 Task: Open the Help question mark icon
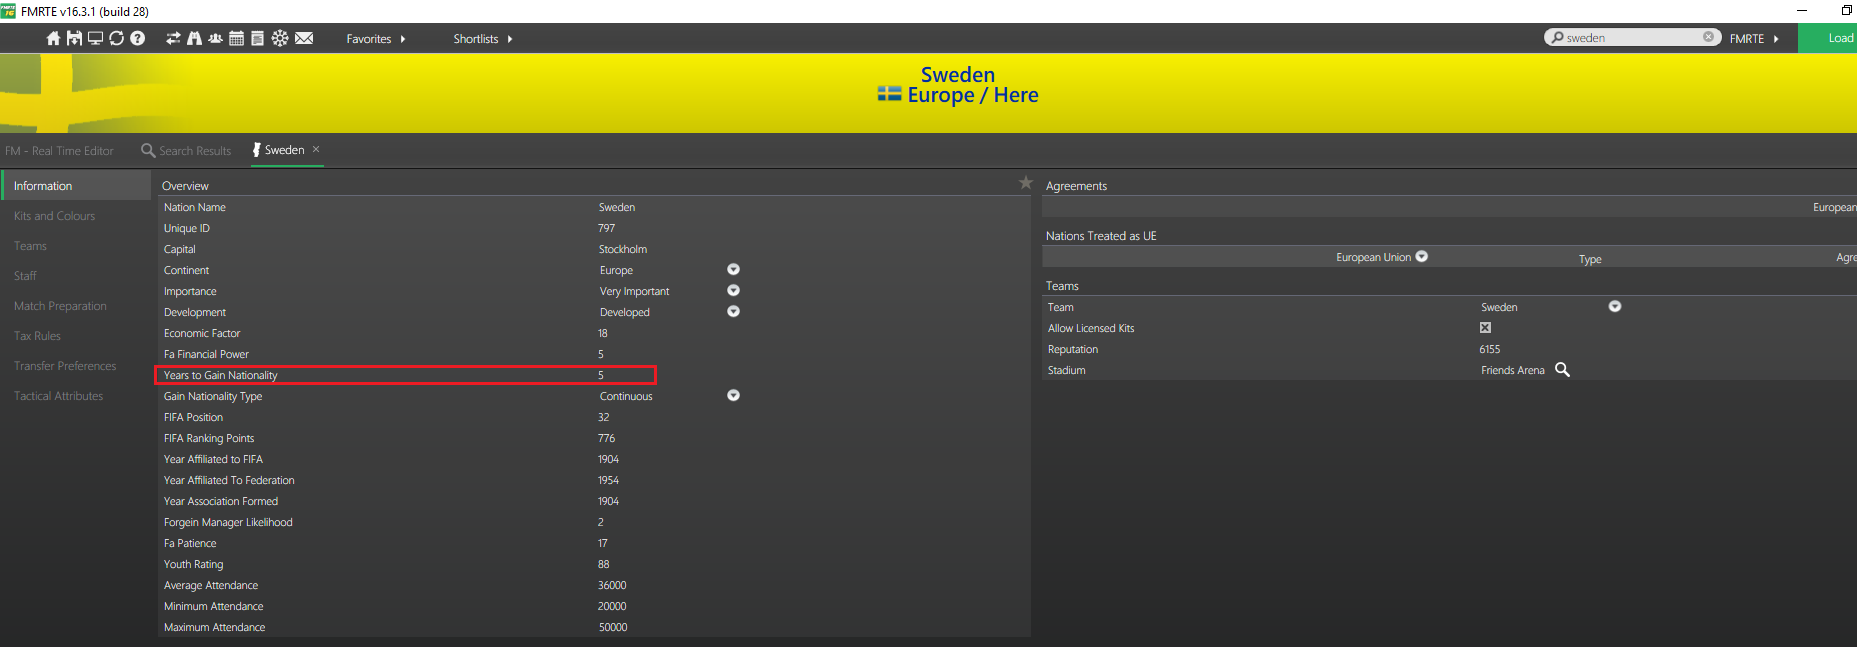pos(138,38)
